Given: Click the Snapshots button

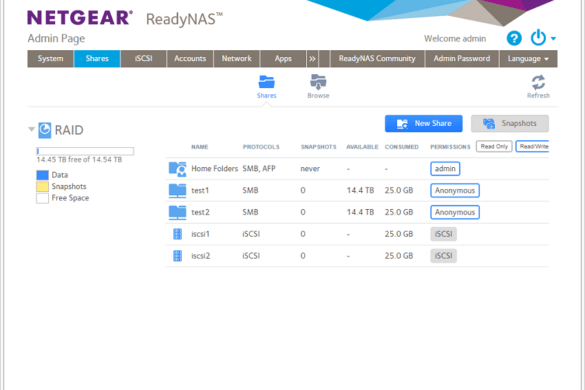Looking at the screenshot, I should pos(510,124).
